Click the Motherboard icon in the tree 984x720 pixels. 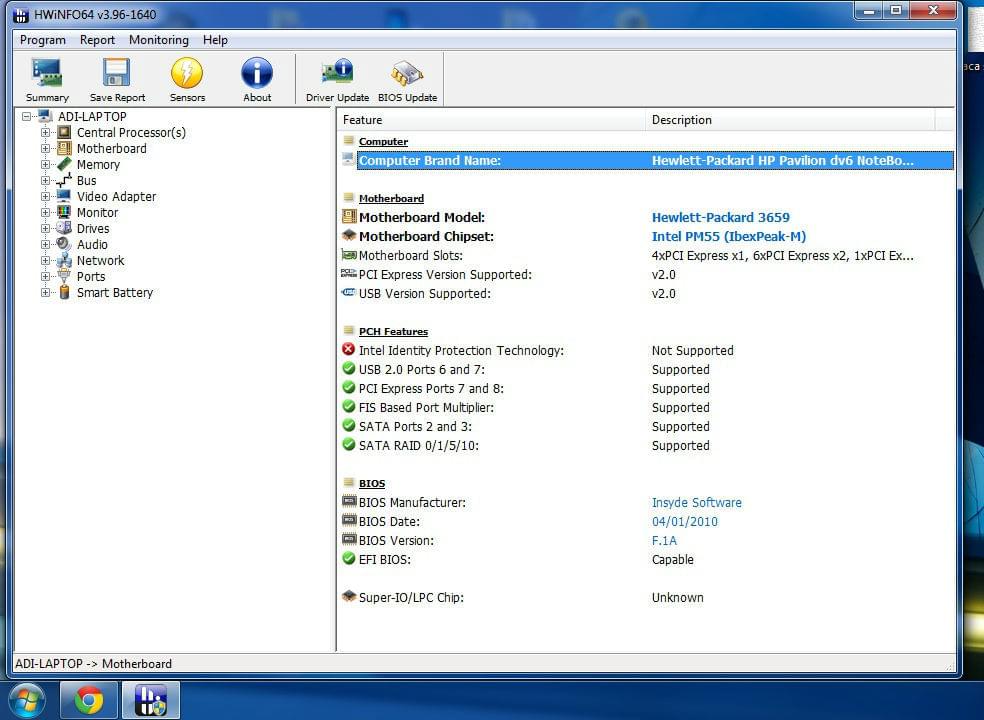coord(64,148)
